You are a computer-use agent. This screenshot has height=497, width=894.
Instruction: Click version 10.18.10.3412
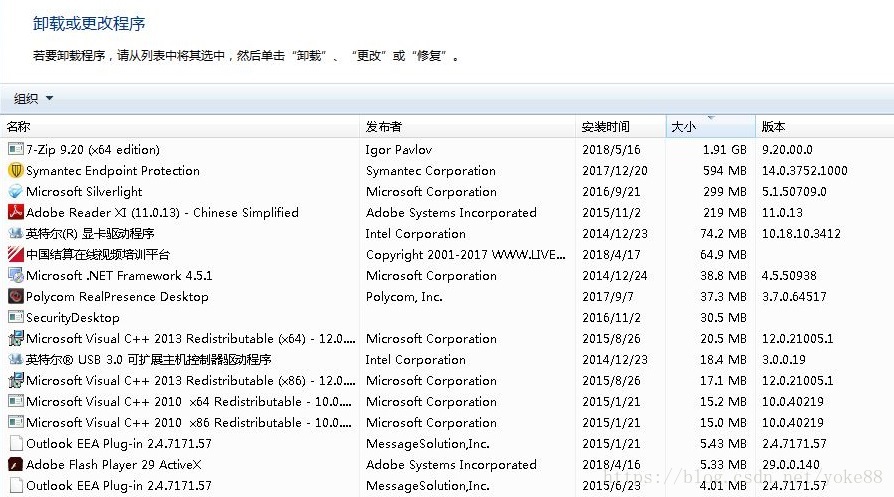[801, 233]
